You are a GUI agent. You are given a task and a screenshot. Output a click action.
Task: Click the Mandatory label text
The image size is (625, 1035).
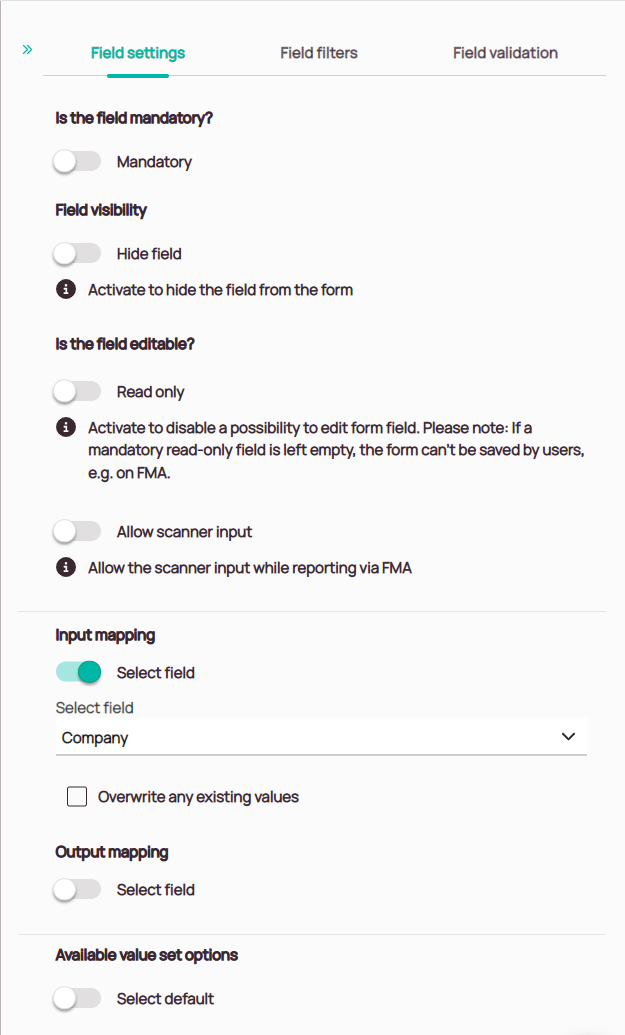pos(154,162)
